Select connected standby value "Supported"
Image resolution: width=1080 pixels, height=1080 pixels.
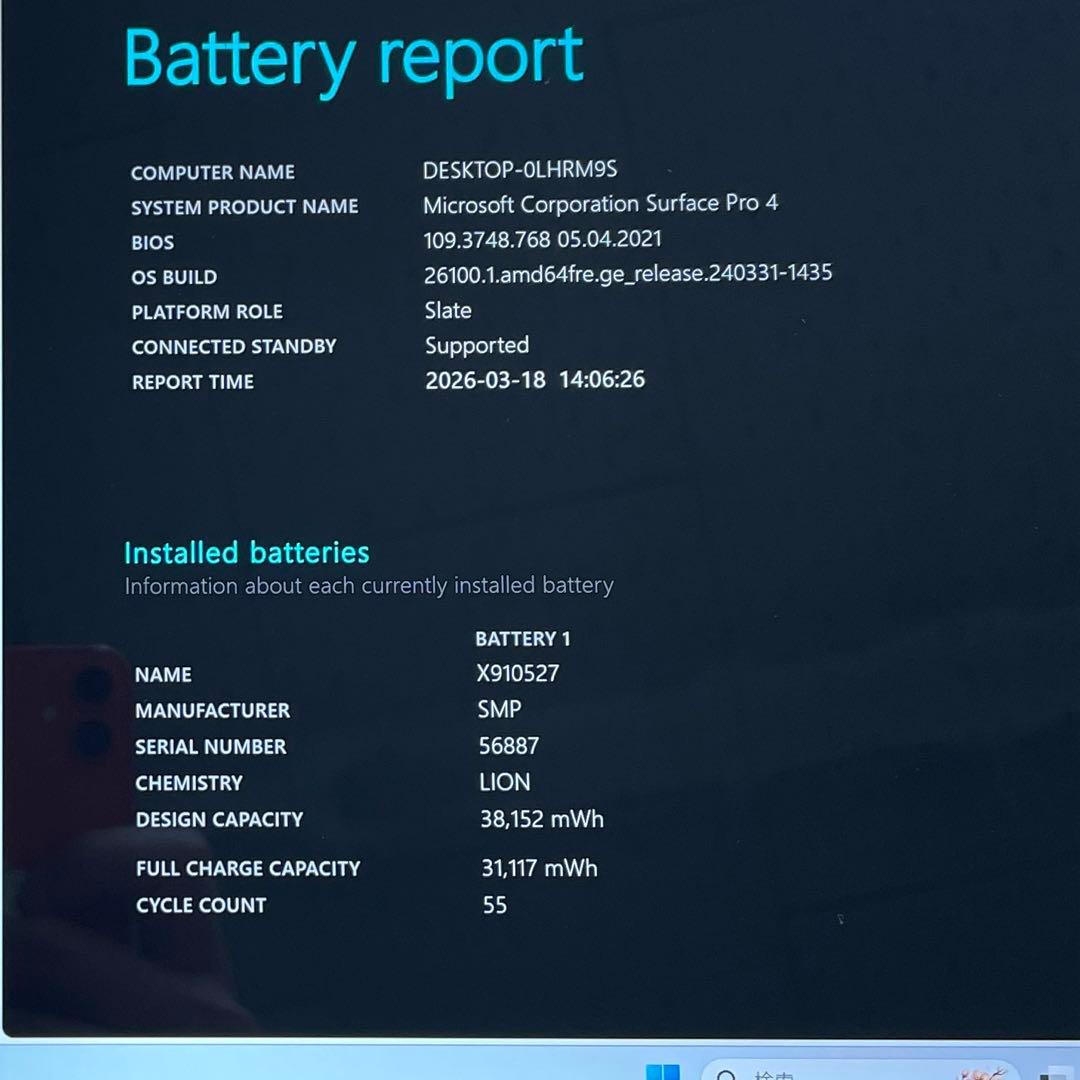click(x=477, y=346)
